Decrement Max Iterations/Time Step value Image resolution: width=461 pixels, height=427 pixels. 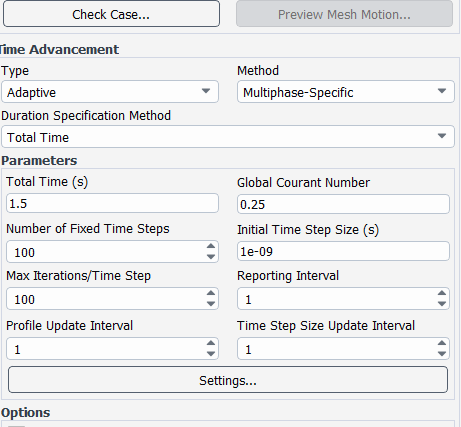[211, 303]
